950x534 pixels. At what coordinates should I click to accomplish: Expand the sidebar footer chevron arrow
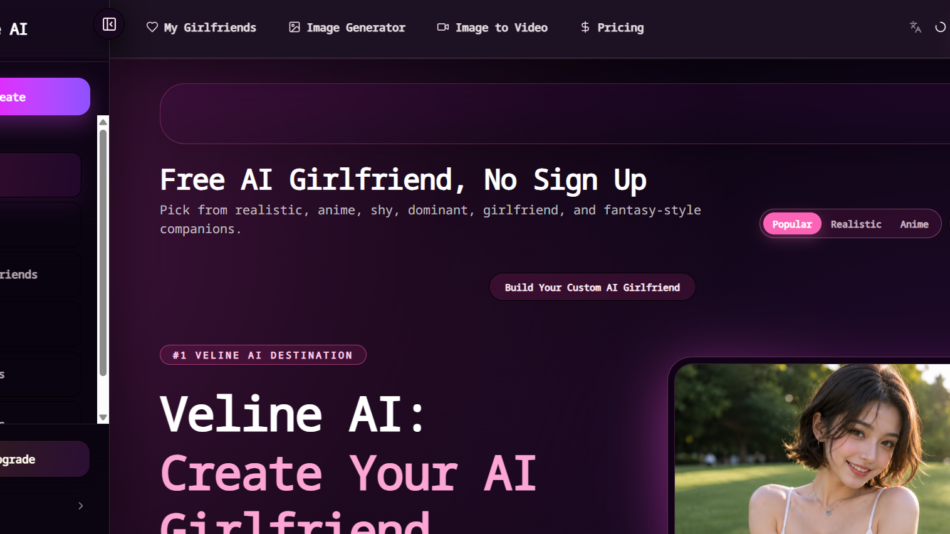tap(81, 506)
